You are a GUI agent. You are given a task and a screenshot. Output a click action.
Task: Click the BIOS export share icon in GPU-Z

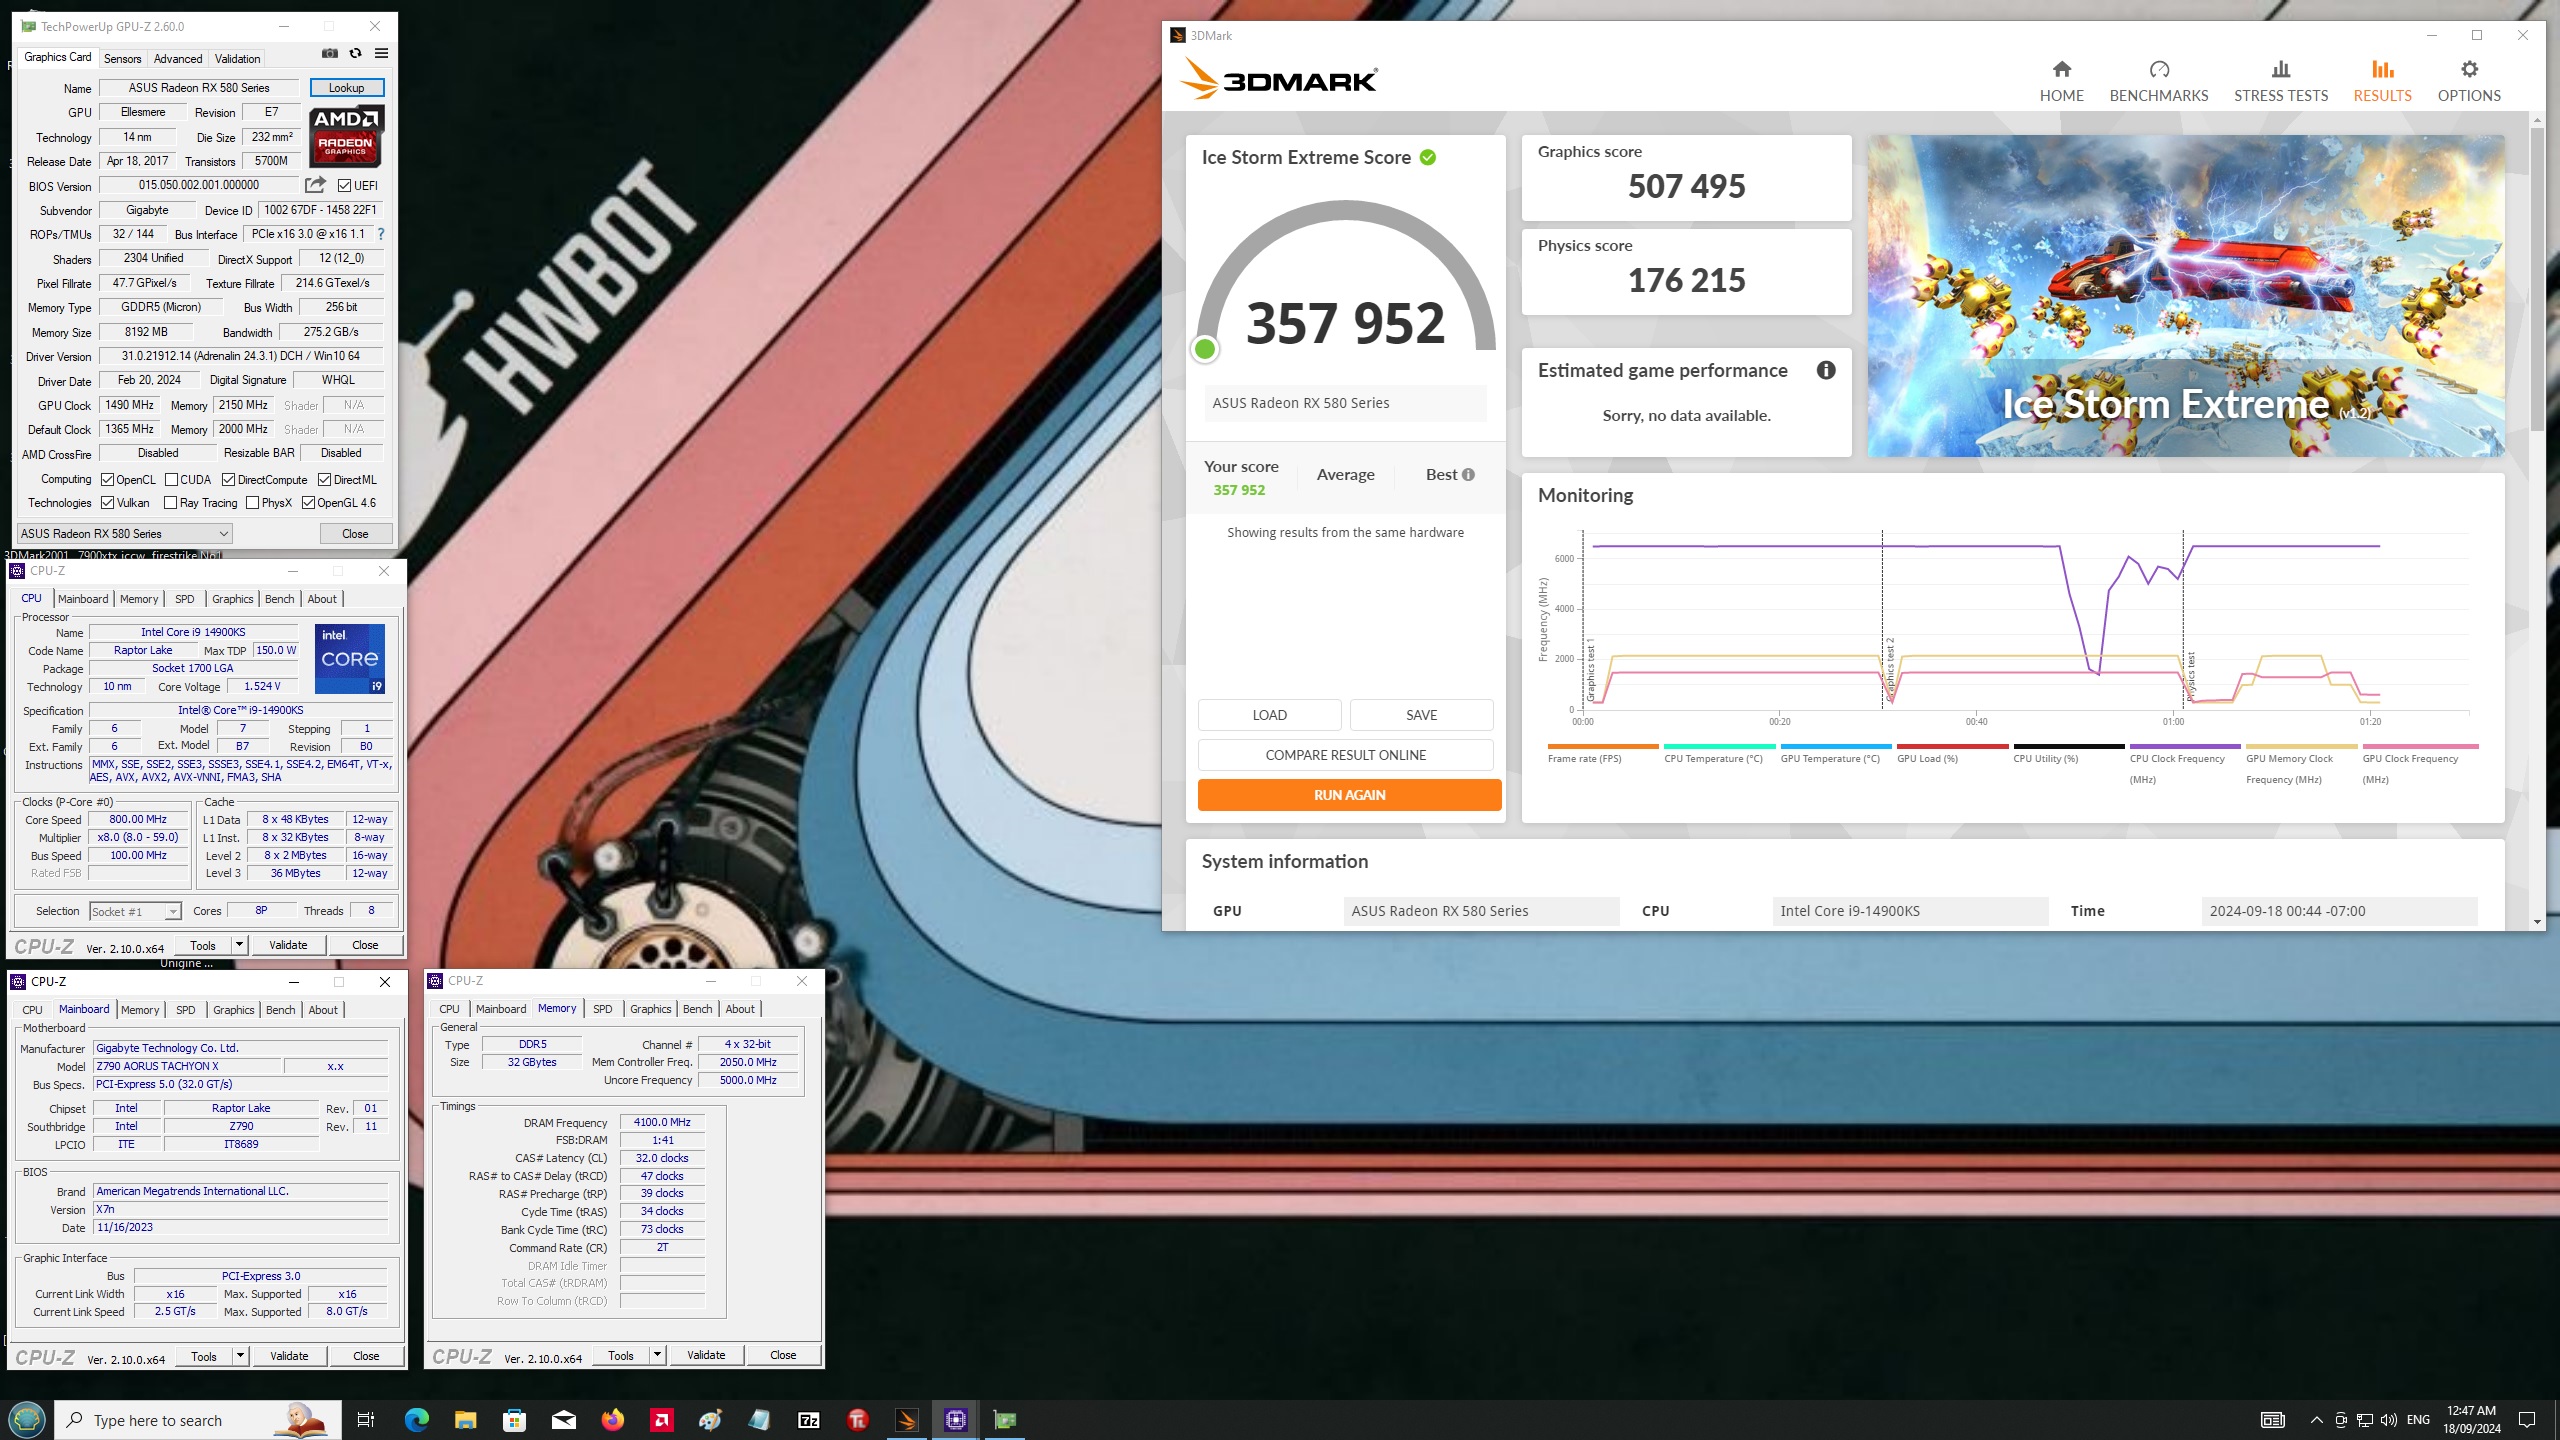pos(315,185)
